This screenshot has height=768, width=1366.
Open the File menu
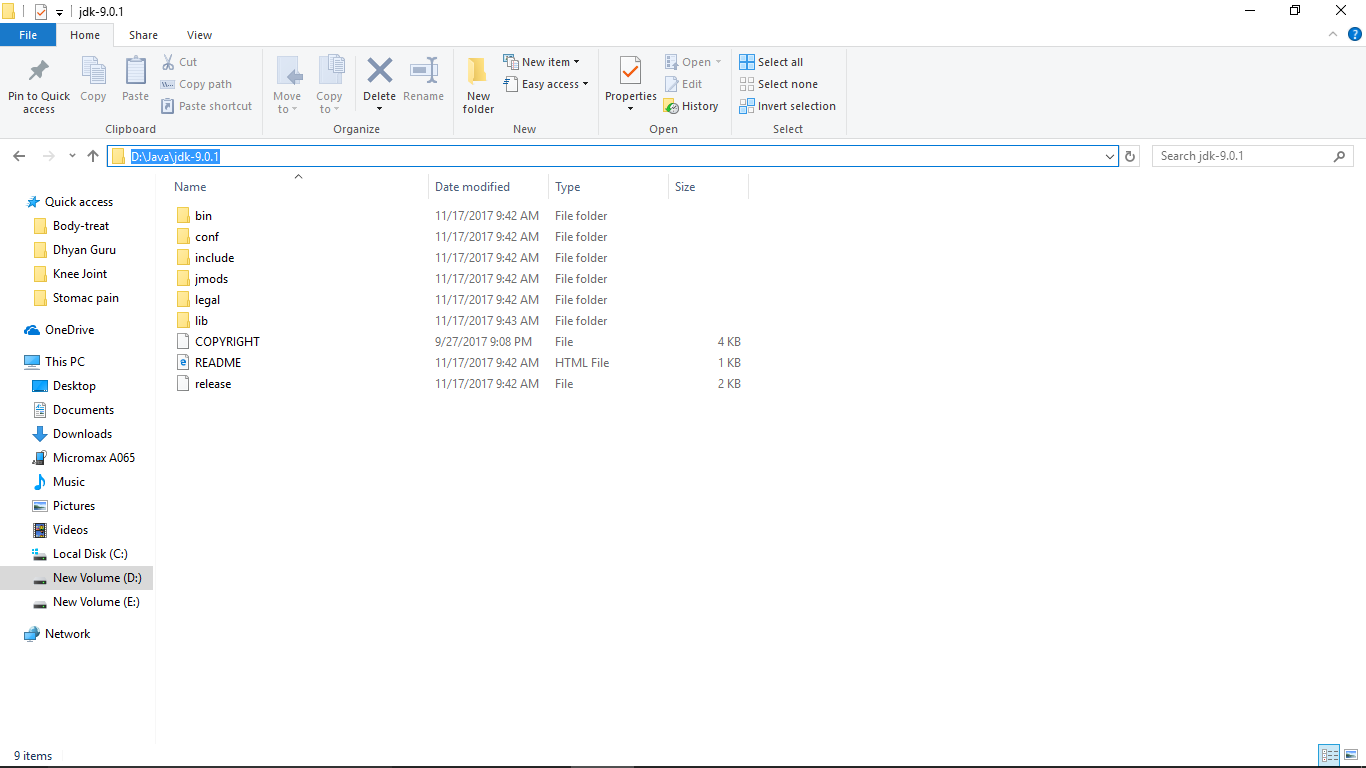tap(28, 34)
